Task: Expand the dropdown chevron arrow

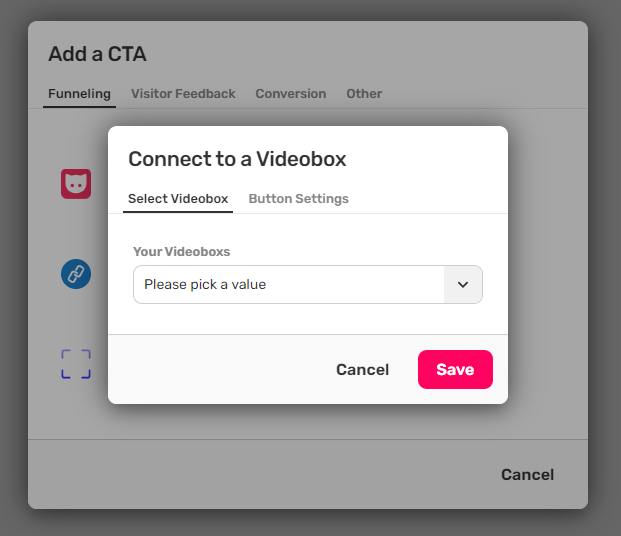Action: click(x=463, y=284)
